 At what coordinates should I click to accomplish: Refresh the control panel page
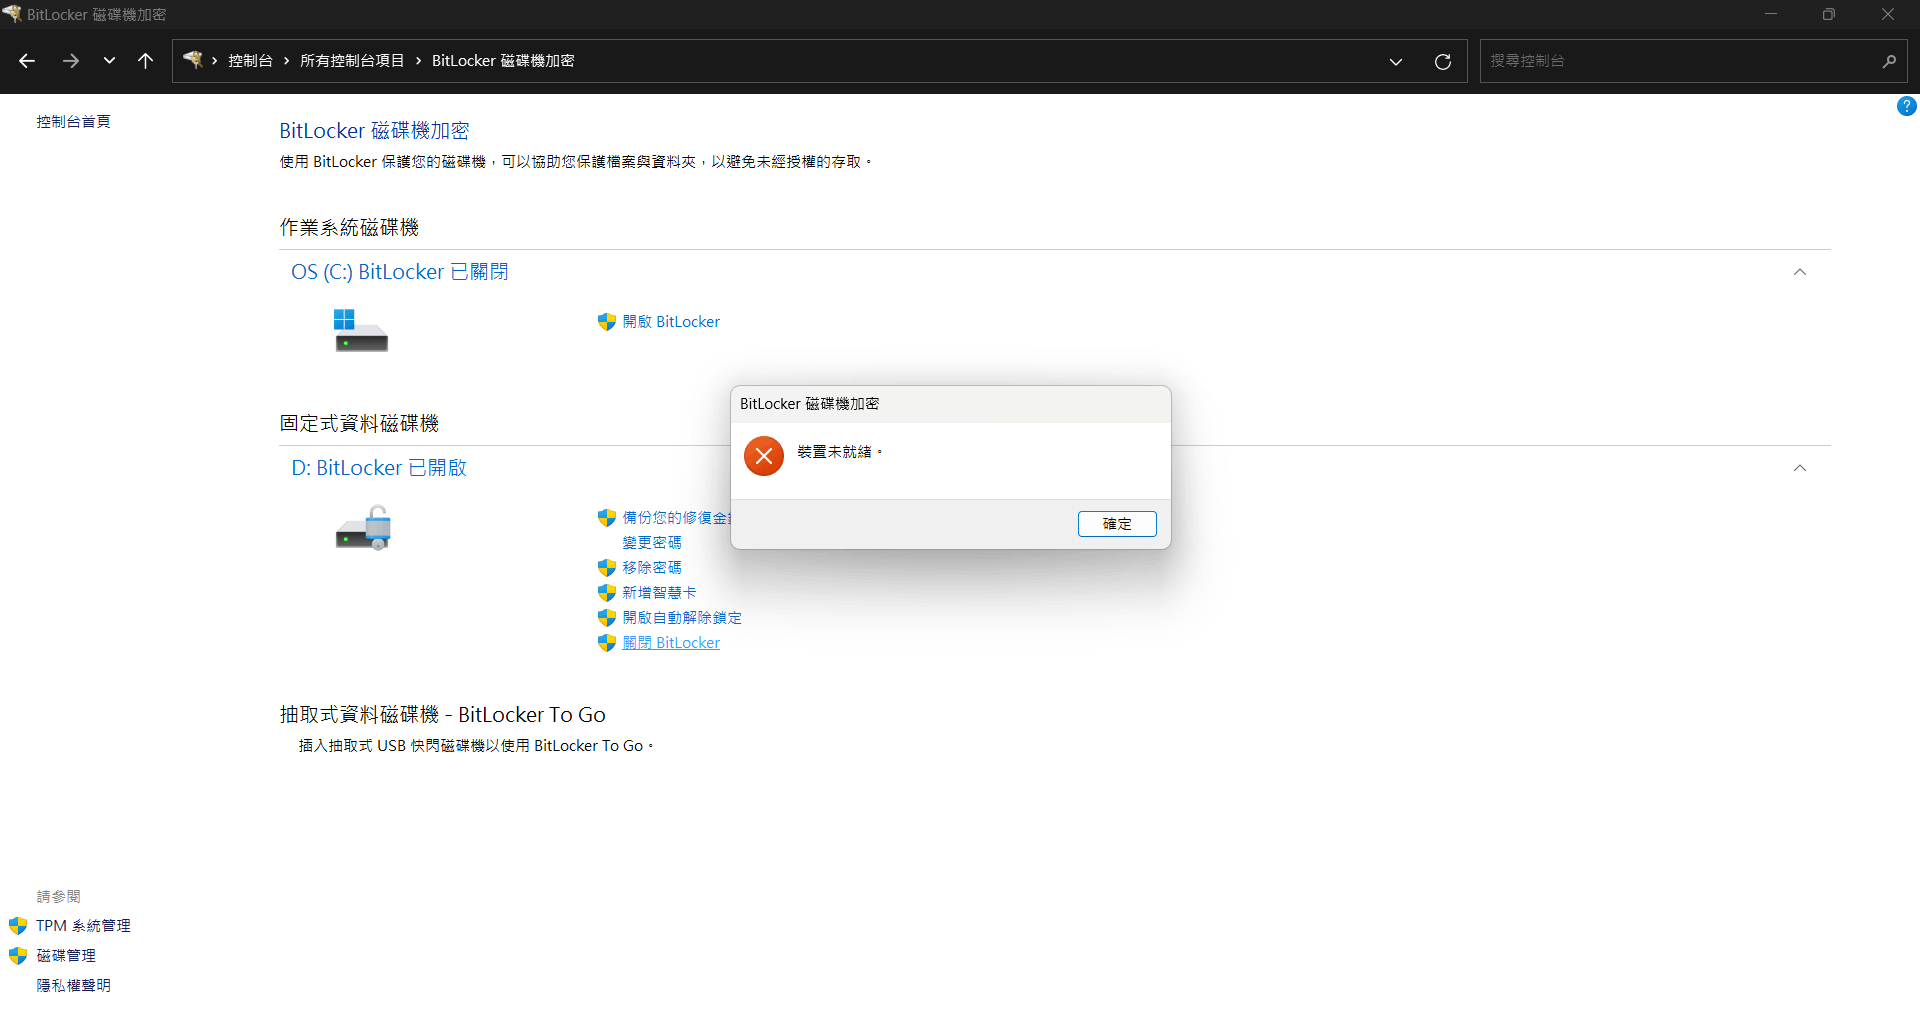click(x=1443, y=61)
